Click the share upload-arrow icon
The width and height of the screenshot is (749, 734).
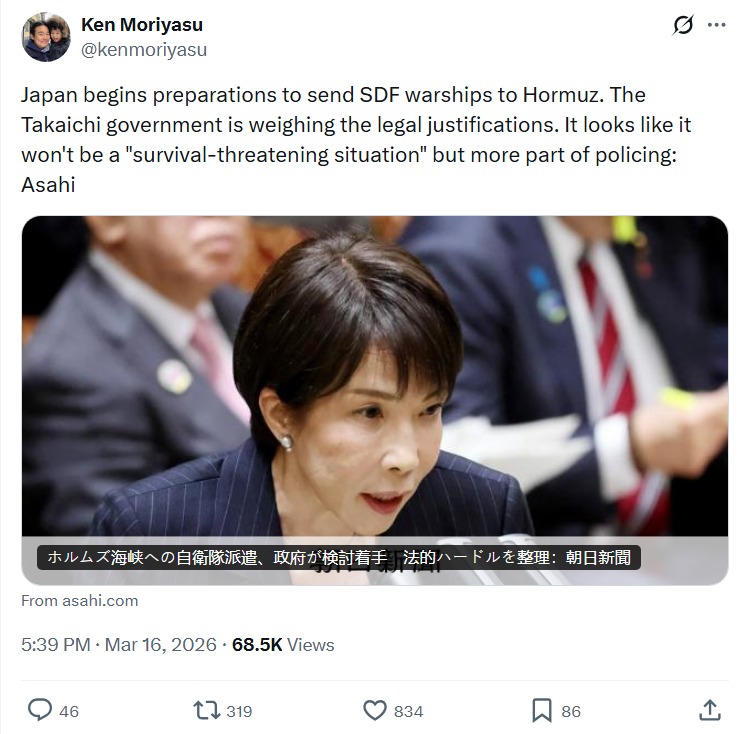(x=710, y=711)
